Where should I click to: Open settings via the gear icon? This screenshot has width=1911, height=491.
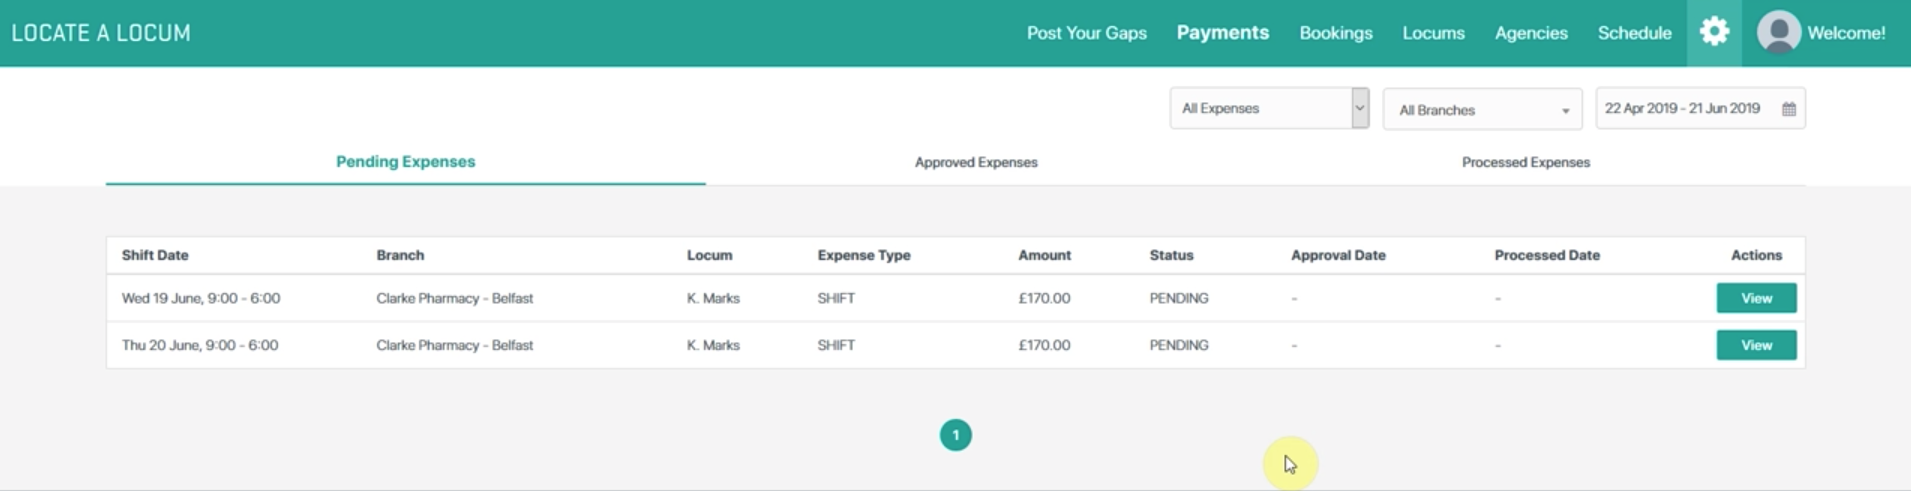tap(1714, 32)
